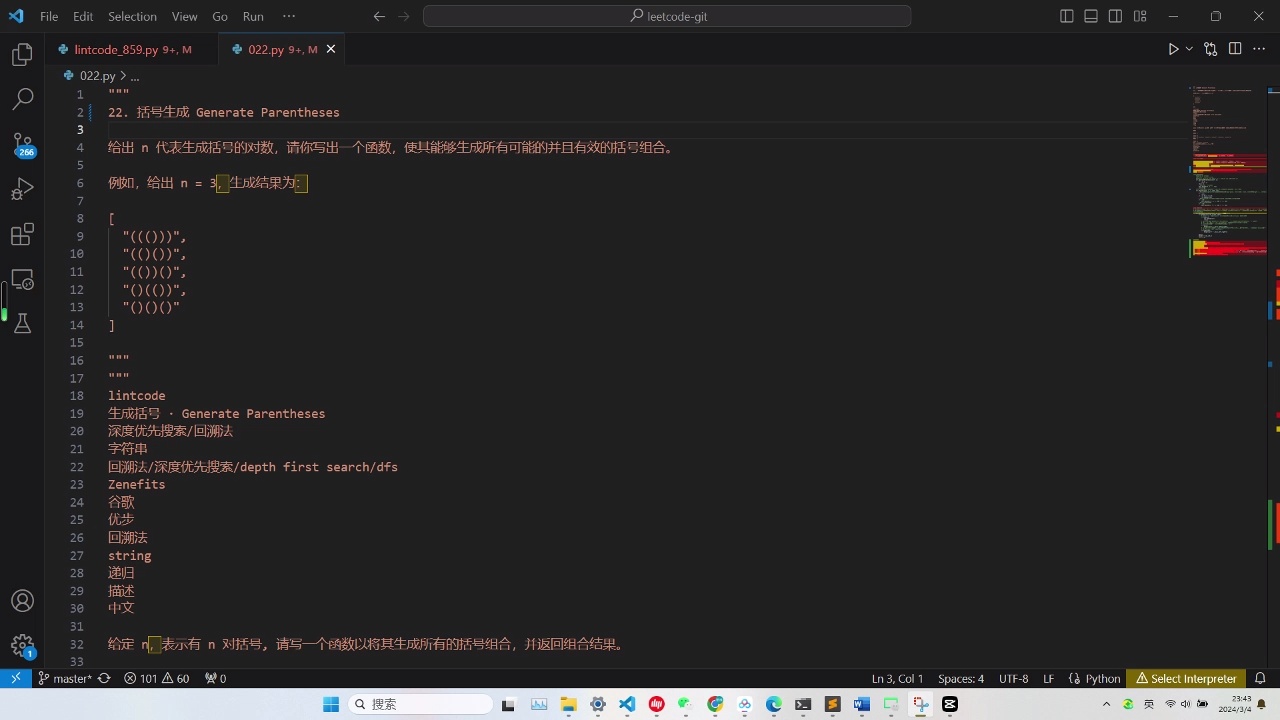The height and width of the screenshot is (720, 1280).
Task: Open the Extensions view
Action: [22, 234]
